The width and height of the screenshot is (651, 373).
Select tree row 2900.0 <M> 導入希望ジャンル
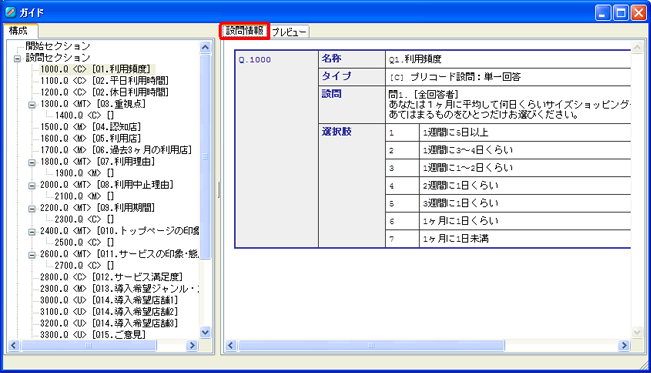click(120, 288)
